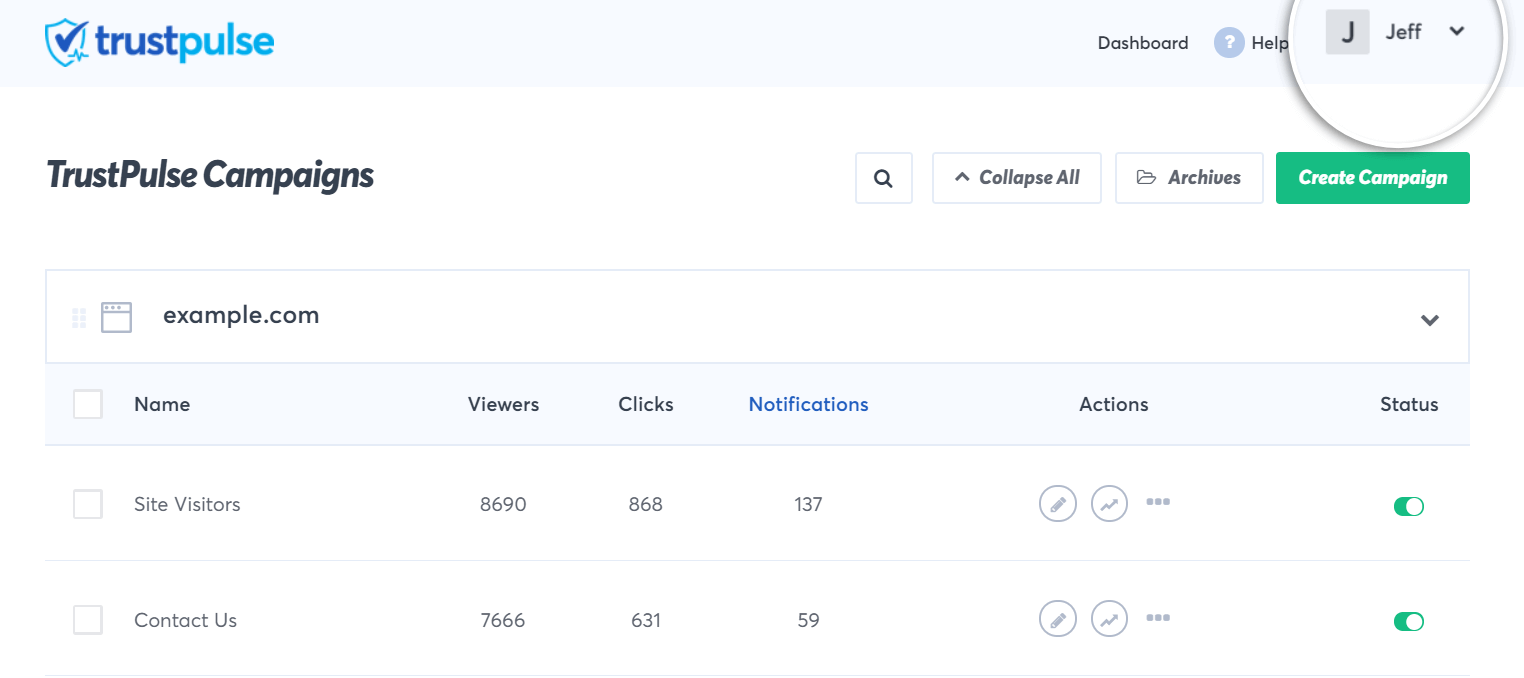This screenshot has width=1524, height=678.
Task: Click the 7666 viewers value
Action: (503, 620)
